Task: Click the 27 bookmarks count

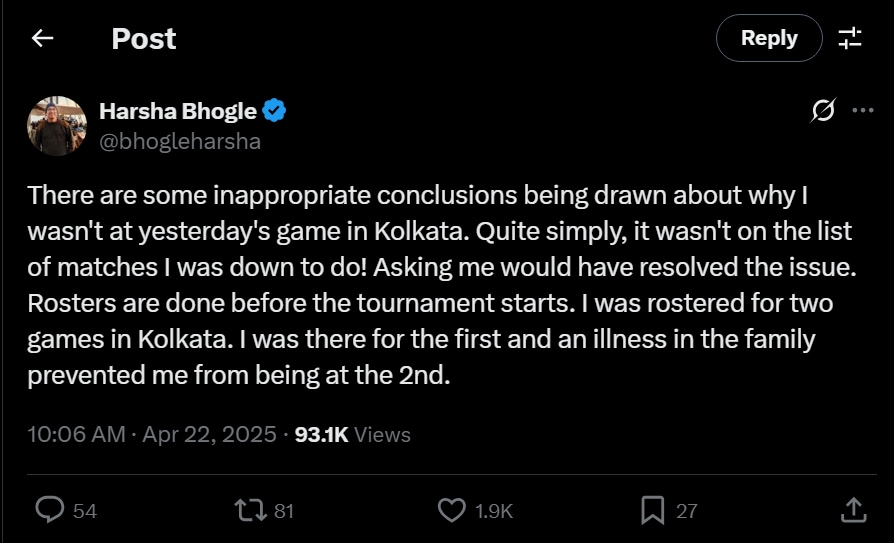Action: (686, 511)
